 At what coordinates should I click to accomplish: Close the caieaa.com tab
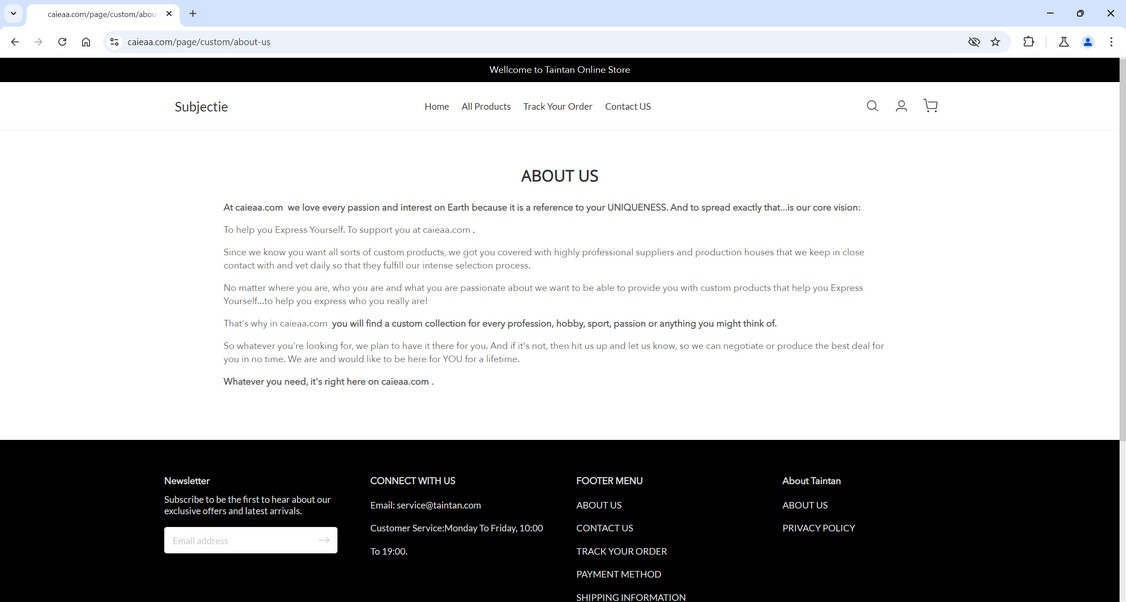coord(169,14)
